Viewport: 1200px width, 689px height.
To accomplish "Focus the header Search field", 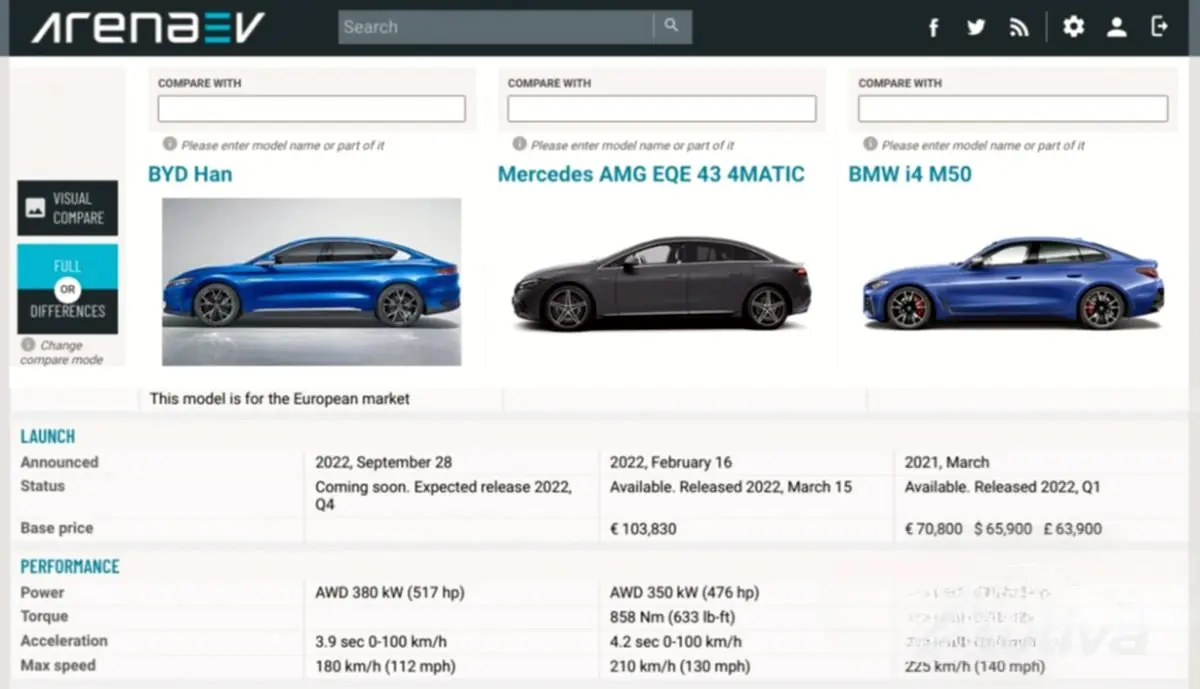I will 496,27.
